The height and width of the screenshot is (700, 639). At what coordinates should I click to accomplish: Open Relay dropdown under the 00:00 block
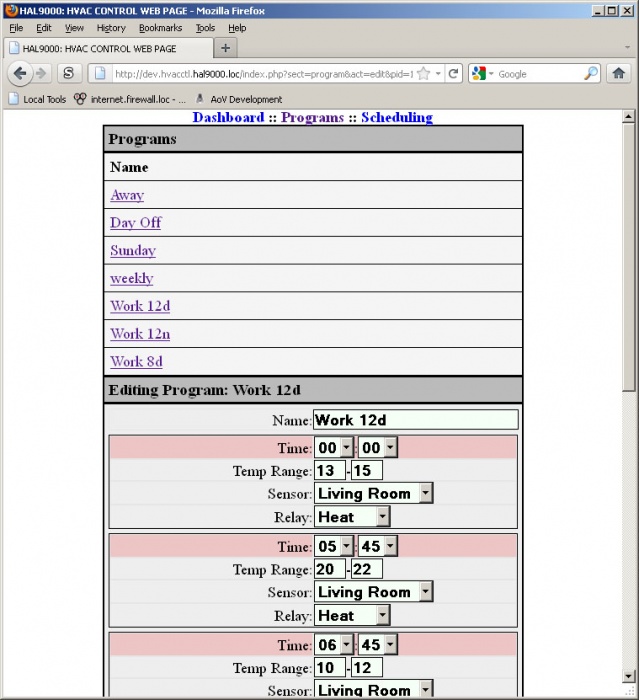point(352,517)
